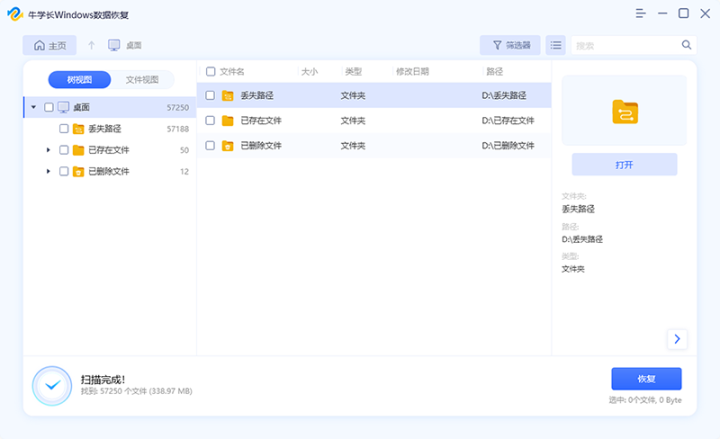Click the magnifier search icon
Viewport: 720px width, 439px height.
(686, 45)
